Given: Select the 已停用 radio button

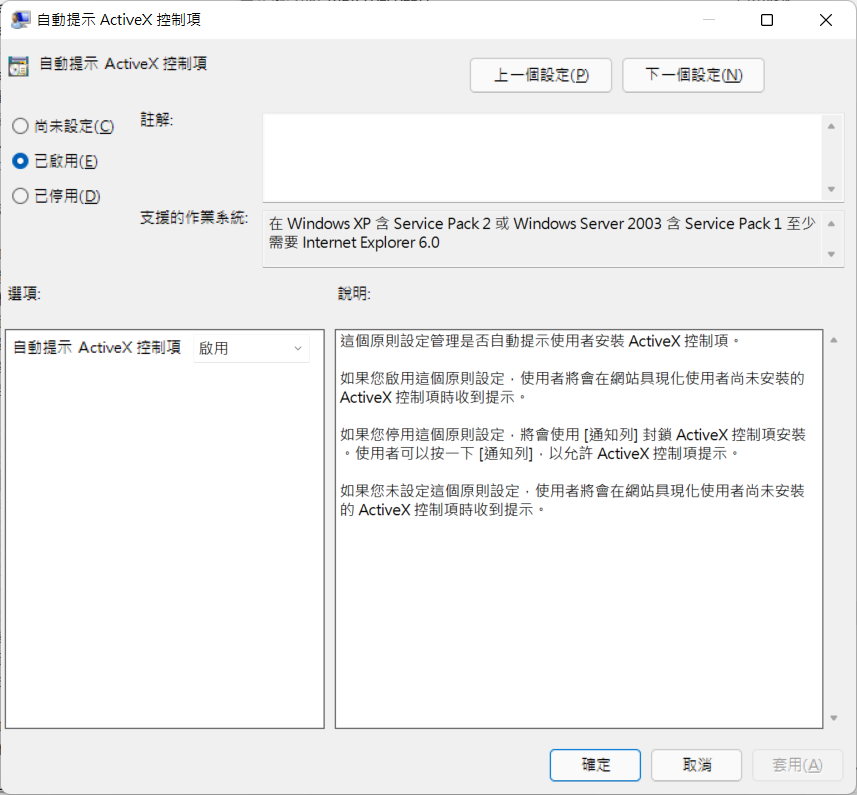Looking at the screenshot, I should pos(20,196).
